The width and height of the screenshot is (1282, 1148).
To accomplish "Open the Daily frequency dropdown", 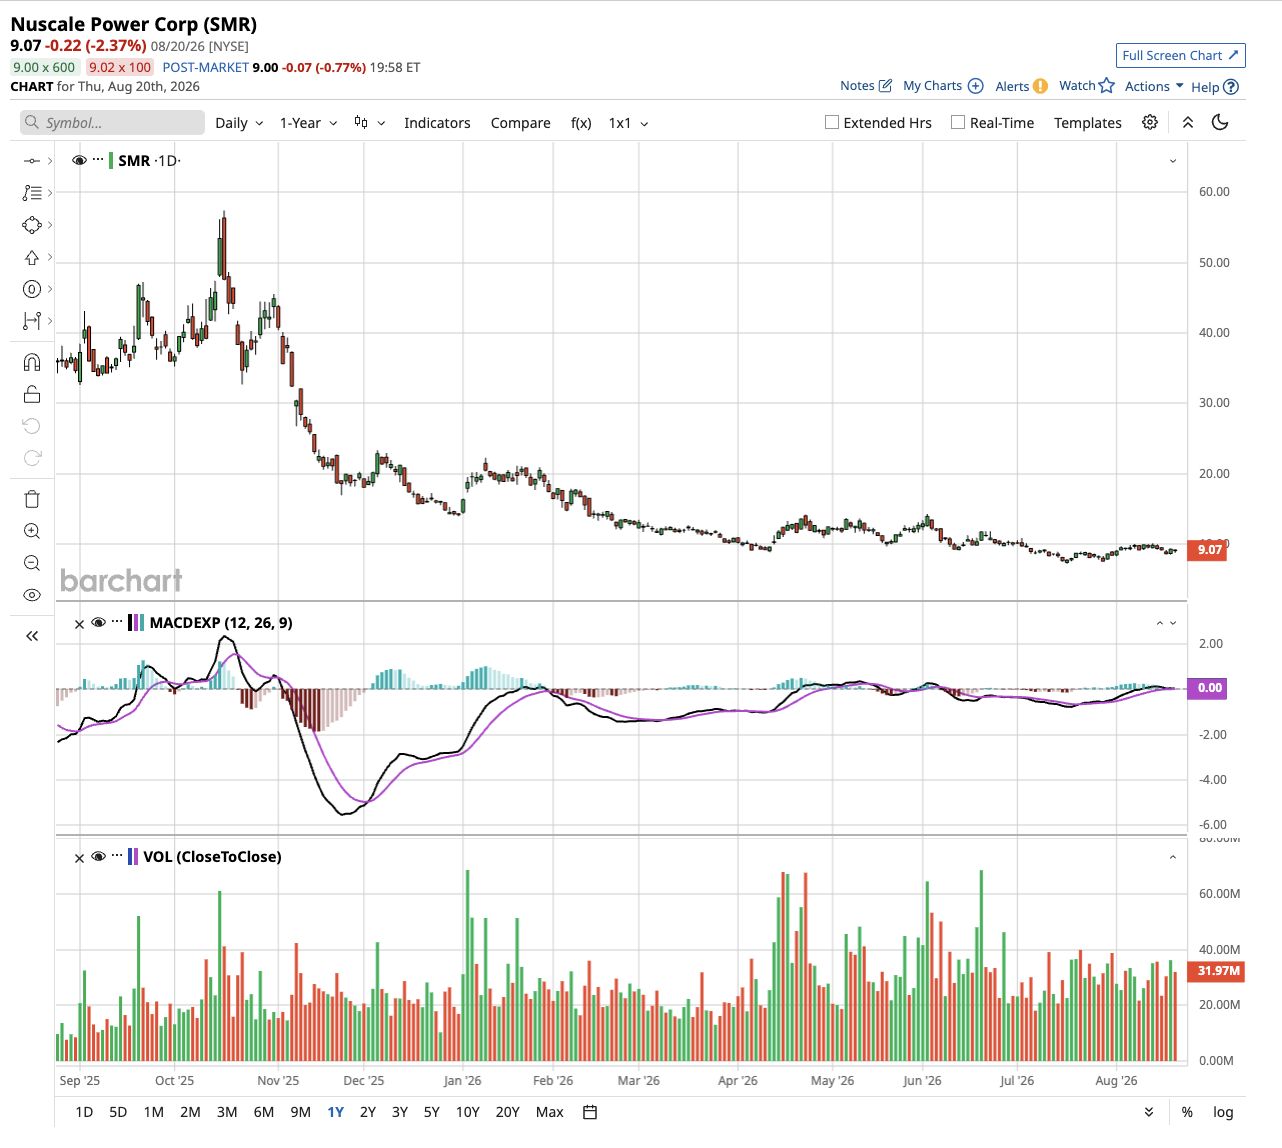I will pyautogui.click(x=239, y=123).
